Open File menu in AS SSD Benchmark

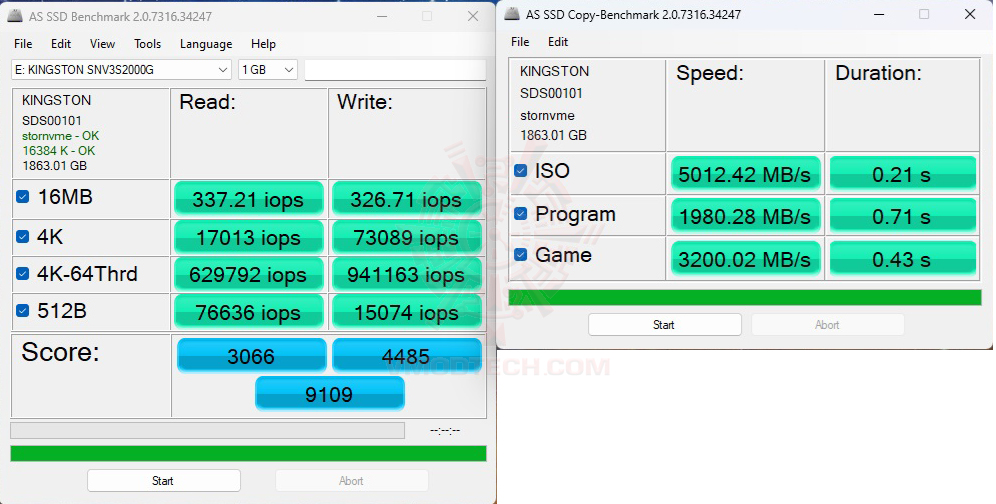pyautogui.click(x=23, y=44)
